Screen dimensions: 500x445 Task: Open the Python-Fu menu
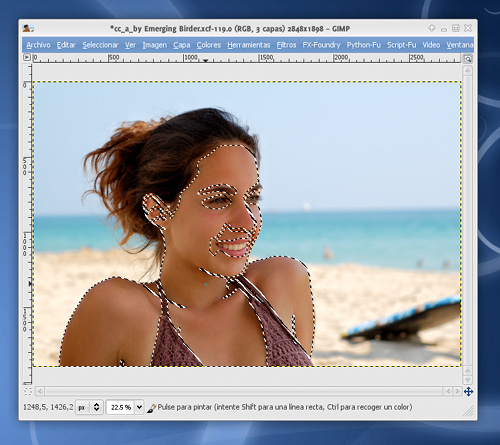coord(364,45)
